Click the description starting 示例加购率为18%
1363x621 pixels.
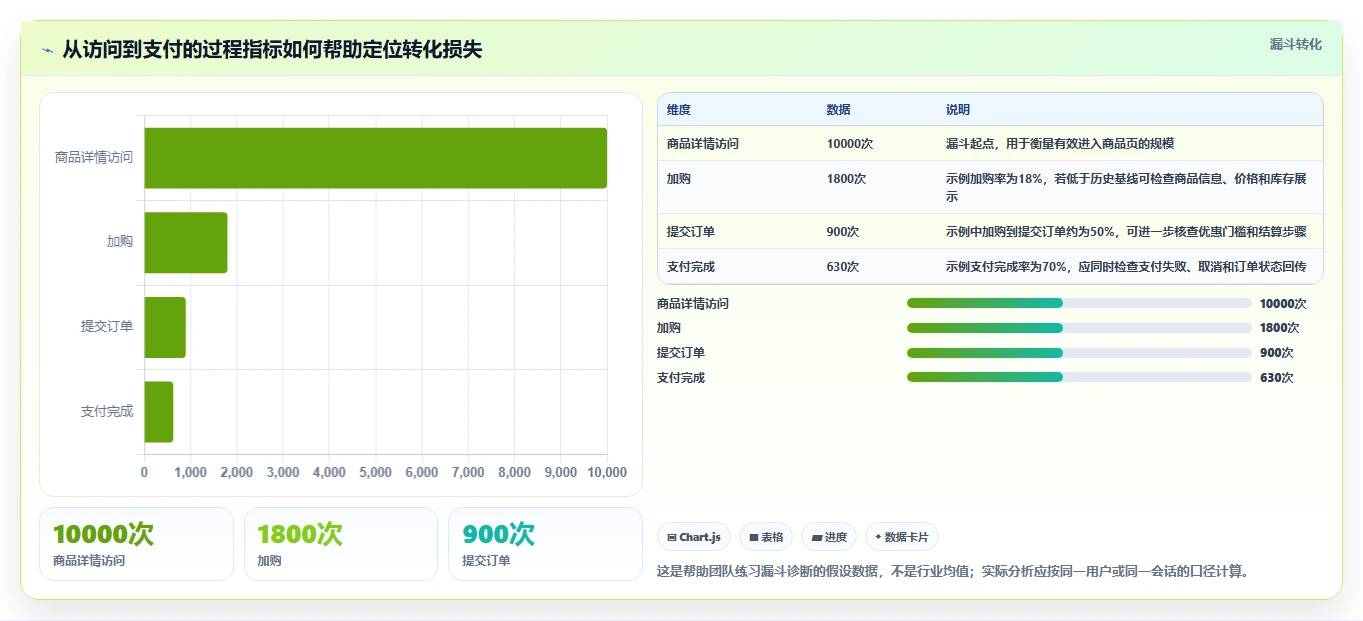tap(1126, 188)
